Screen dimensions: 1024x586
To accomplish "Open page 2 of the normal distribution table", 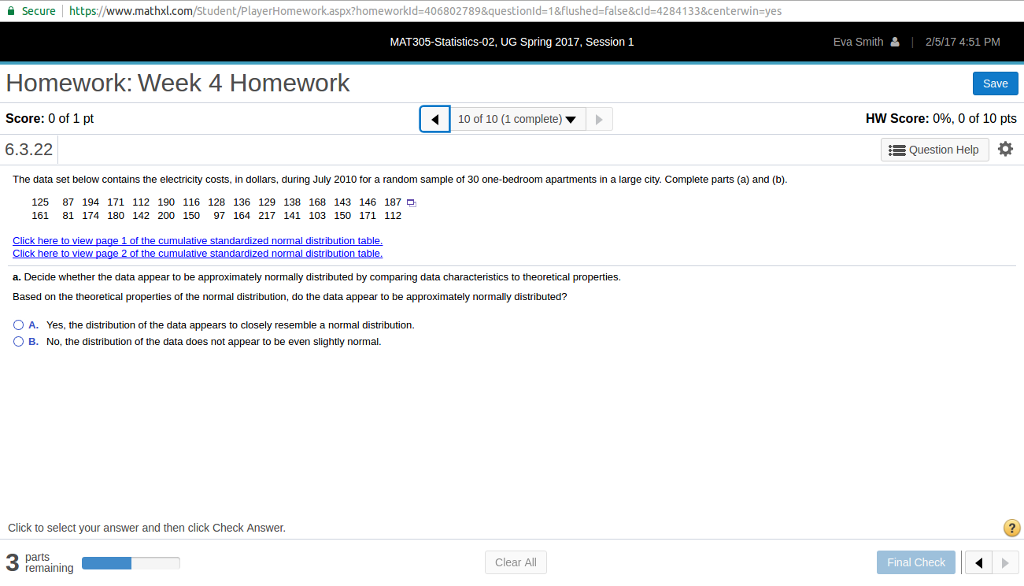I will tap(196, 253).
